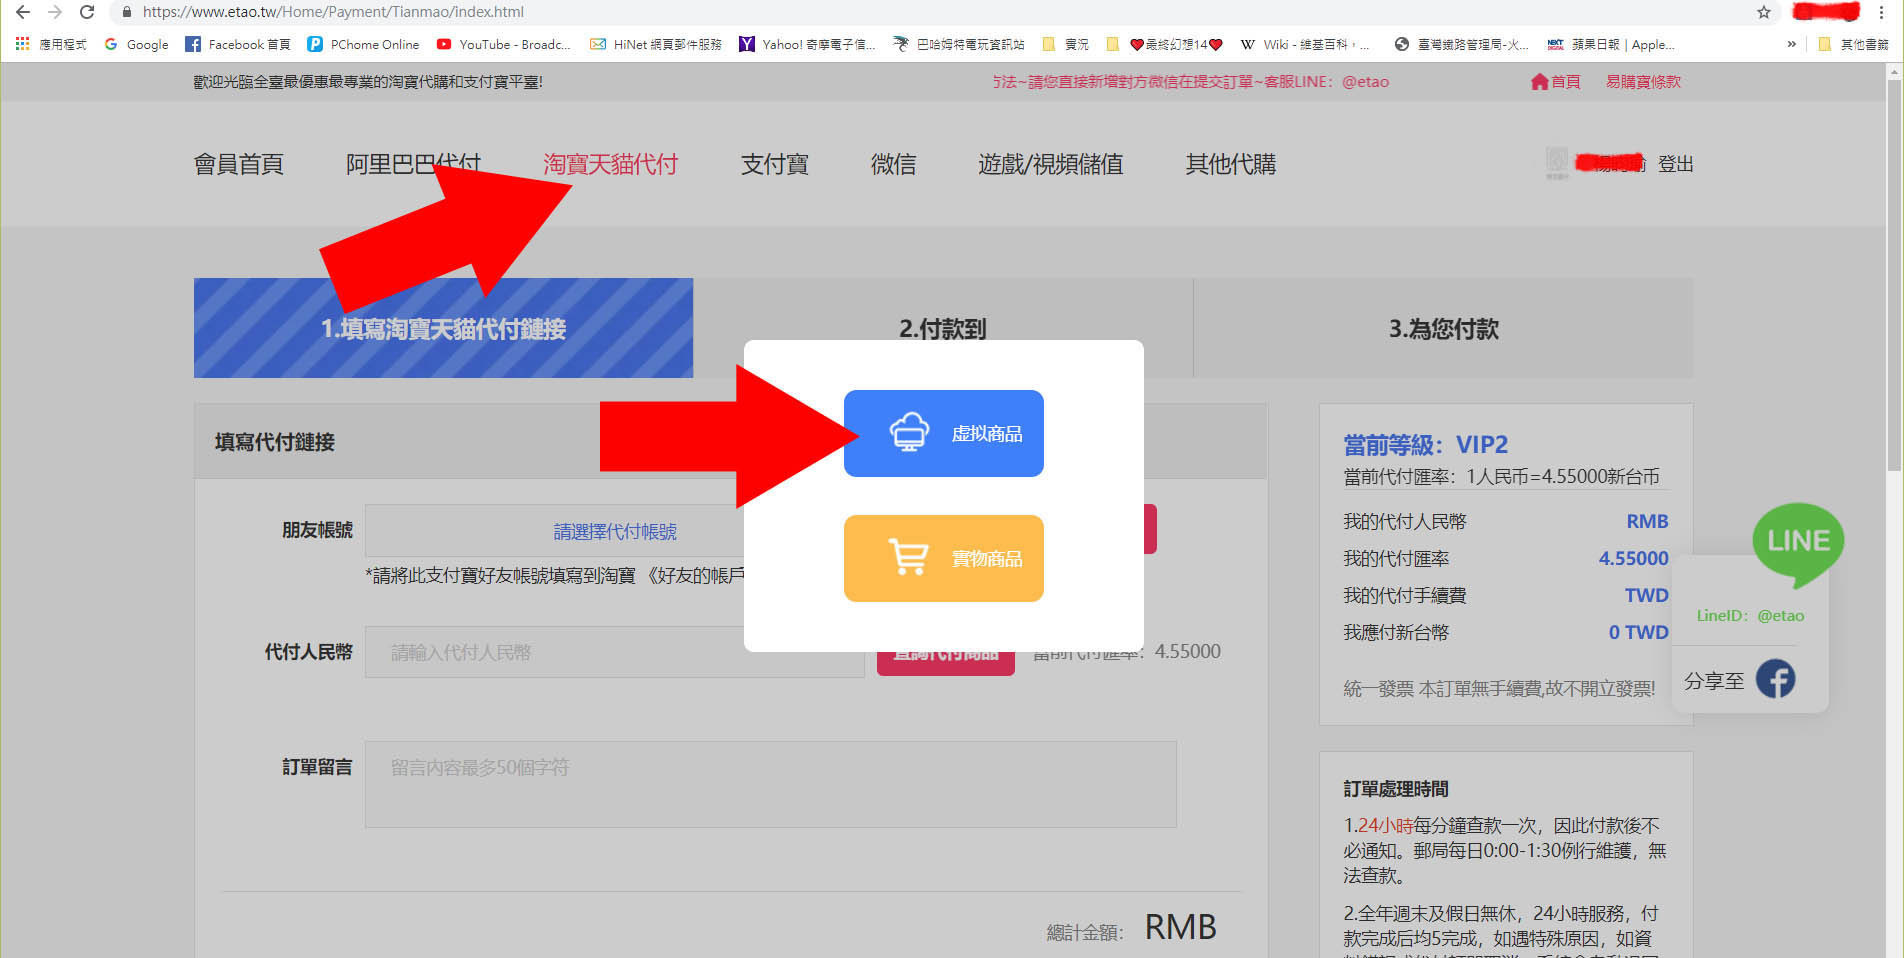Viewport: 1904px width, 958px height.
Task: Bookmark this page with the star icon
Action: [x=1764, y=12]
